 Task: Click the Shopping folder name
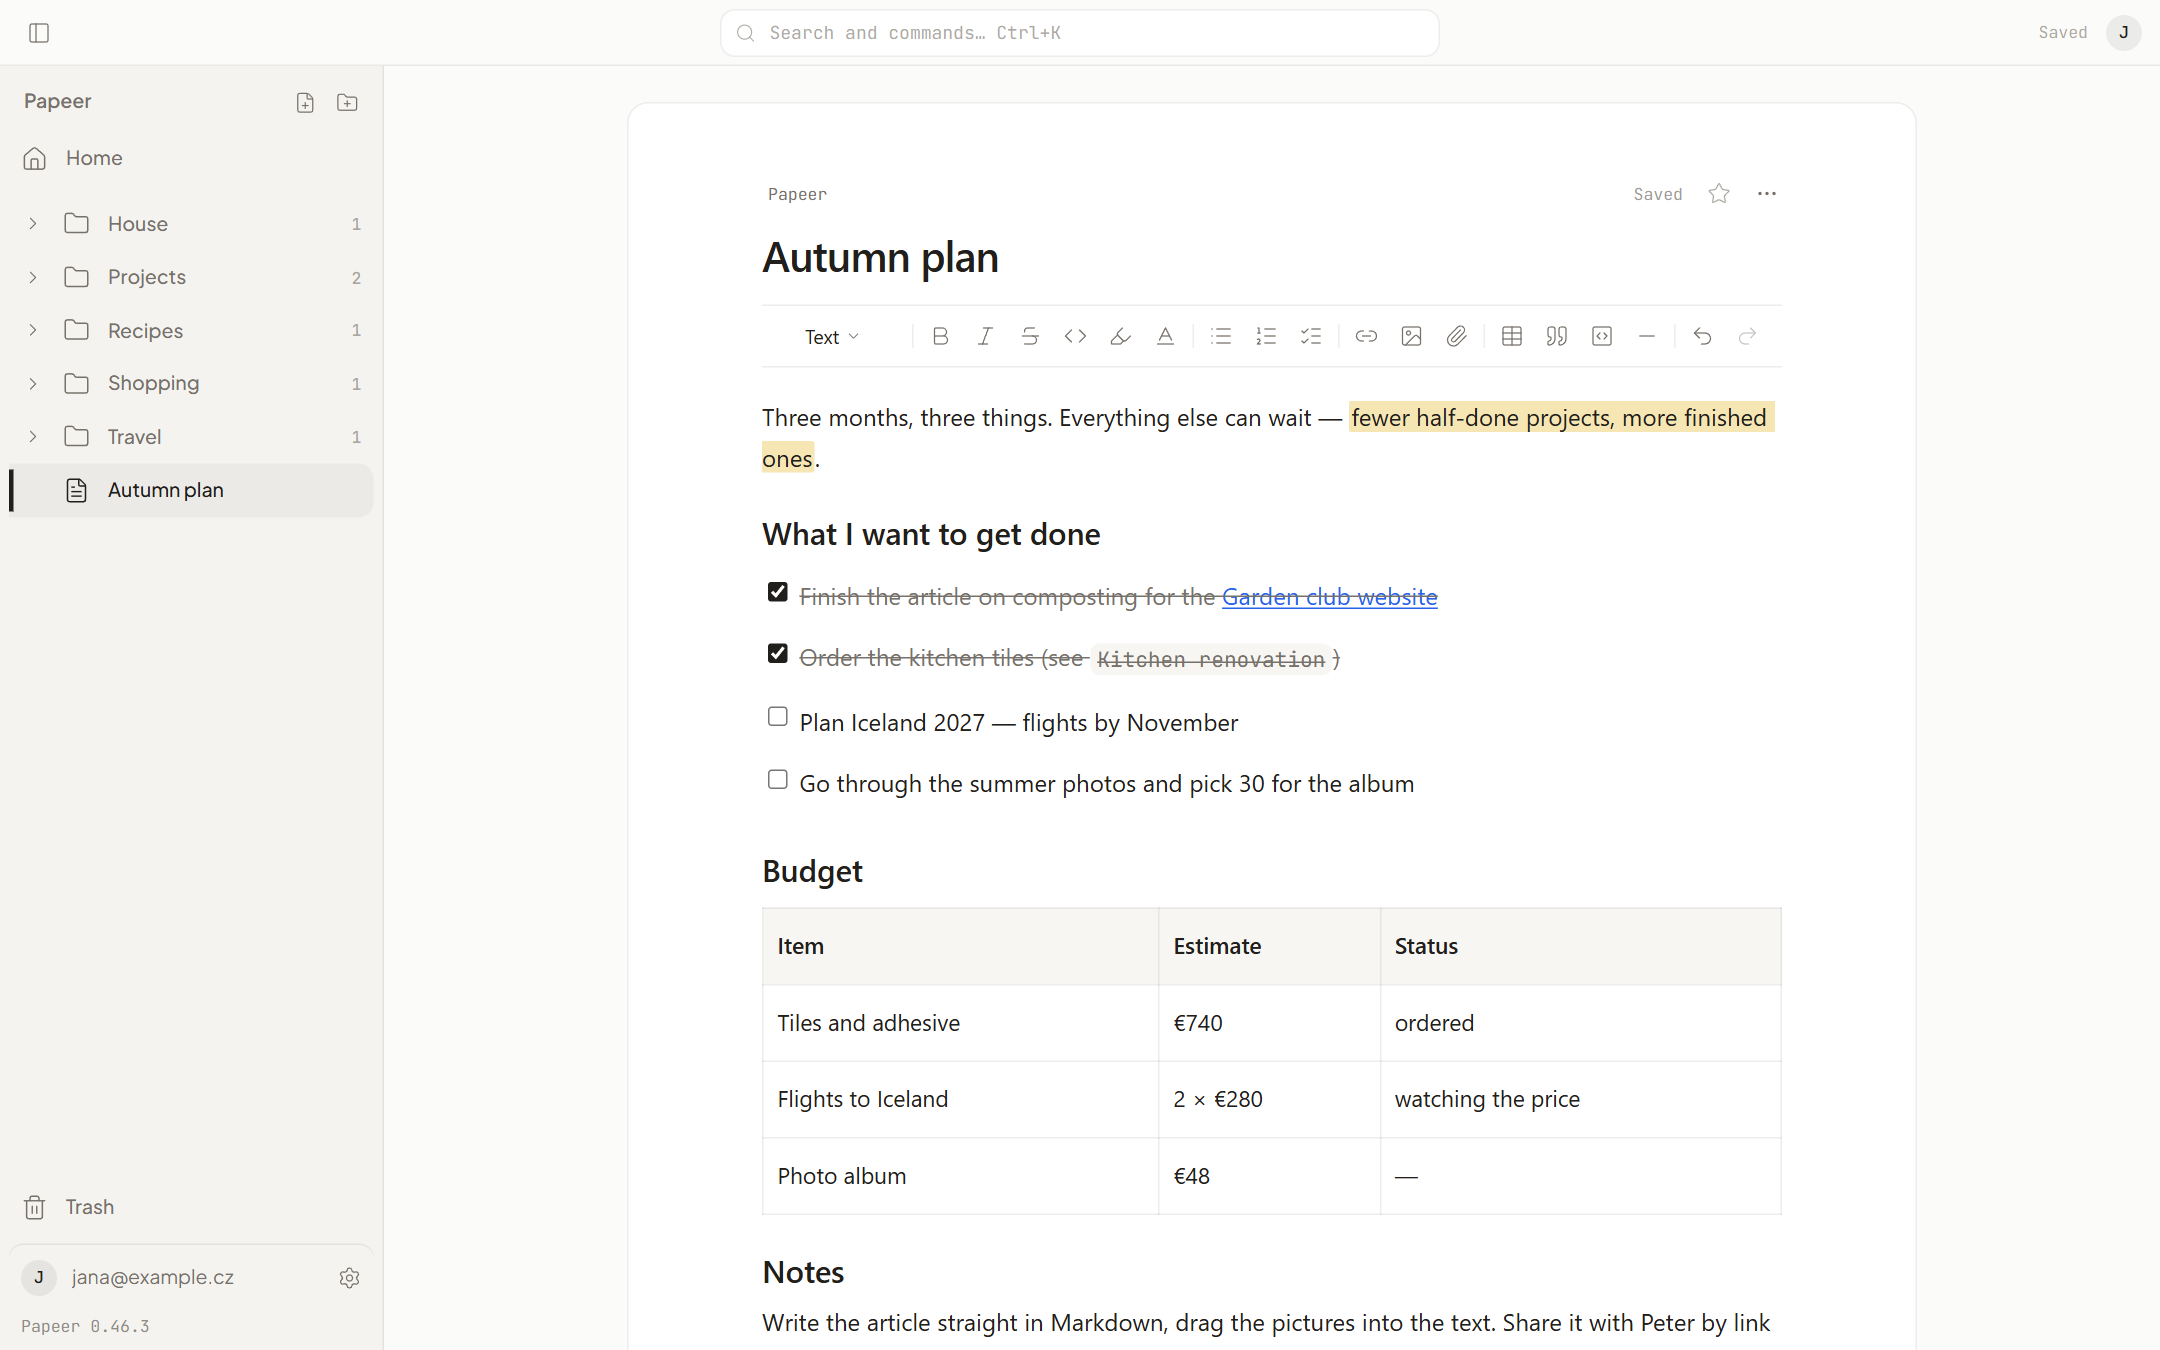pyautogui.click(x=153, y=384)
